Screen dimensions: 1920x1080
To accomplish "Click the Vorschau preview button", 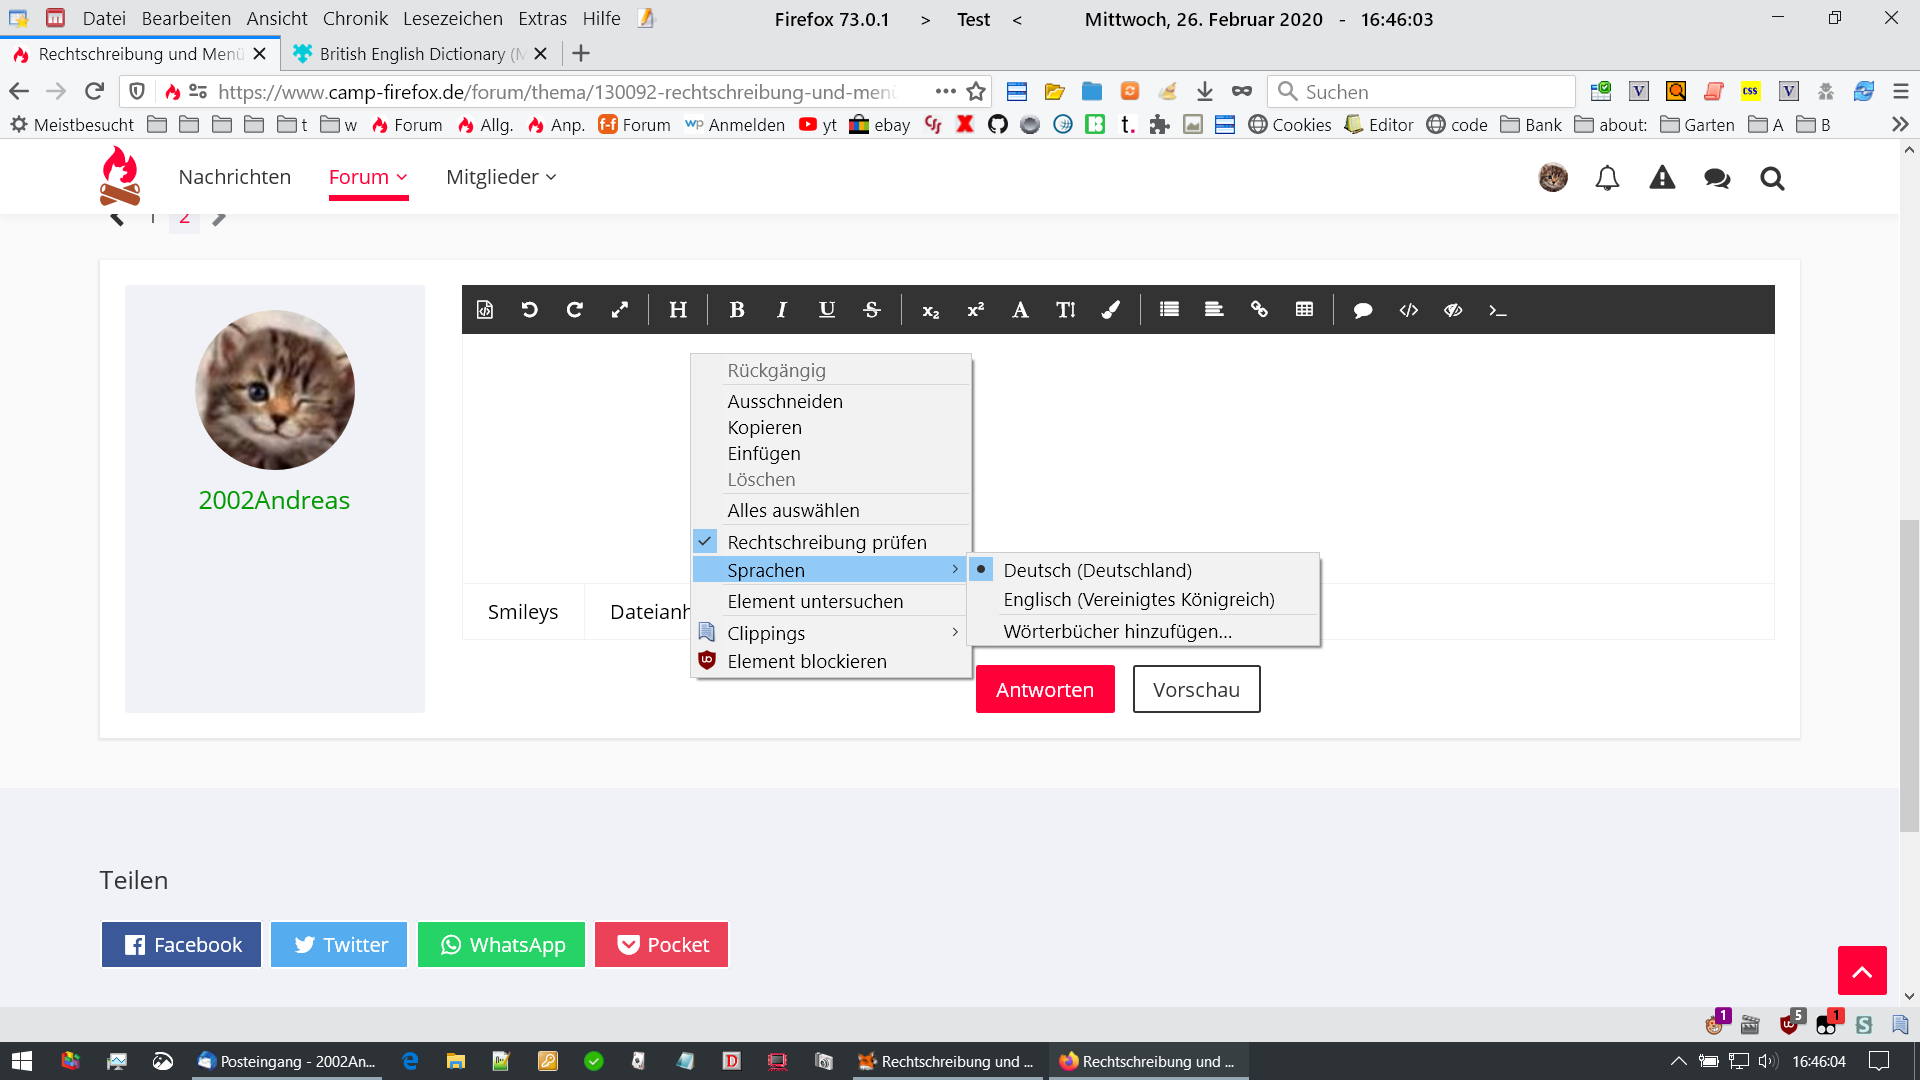I will click(x=1196, y=689).
